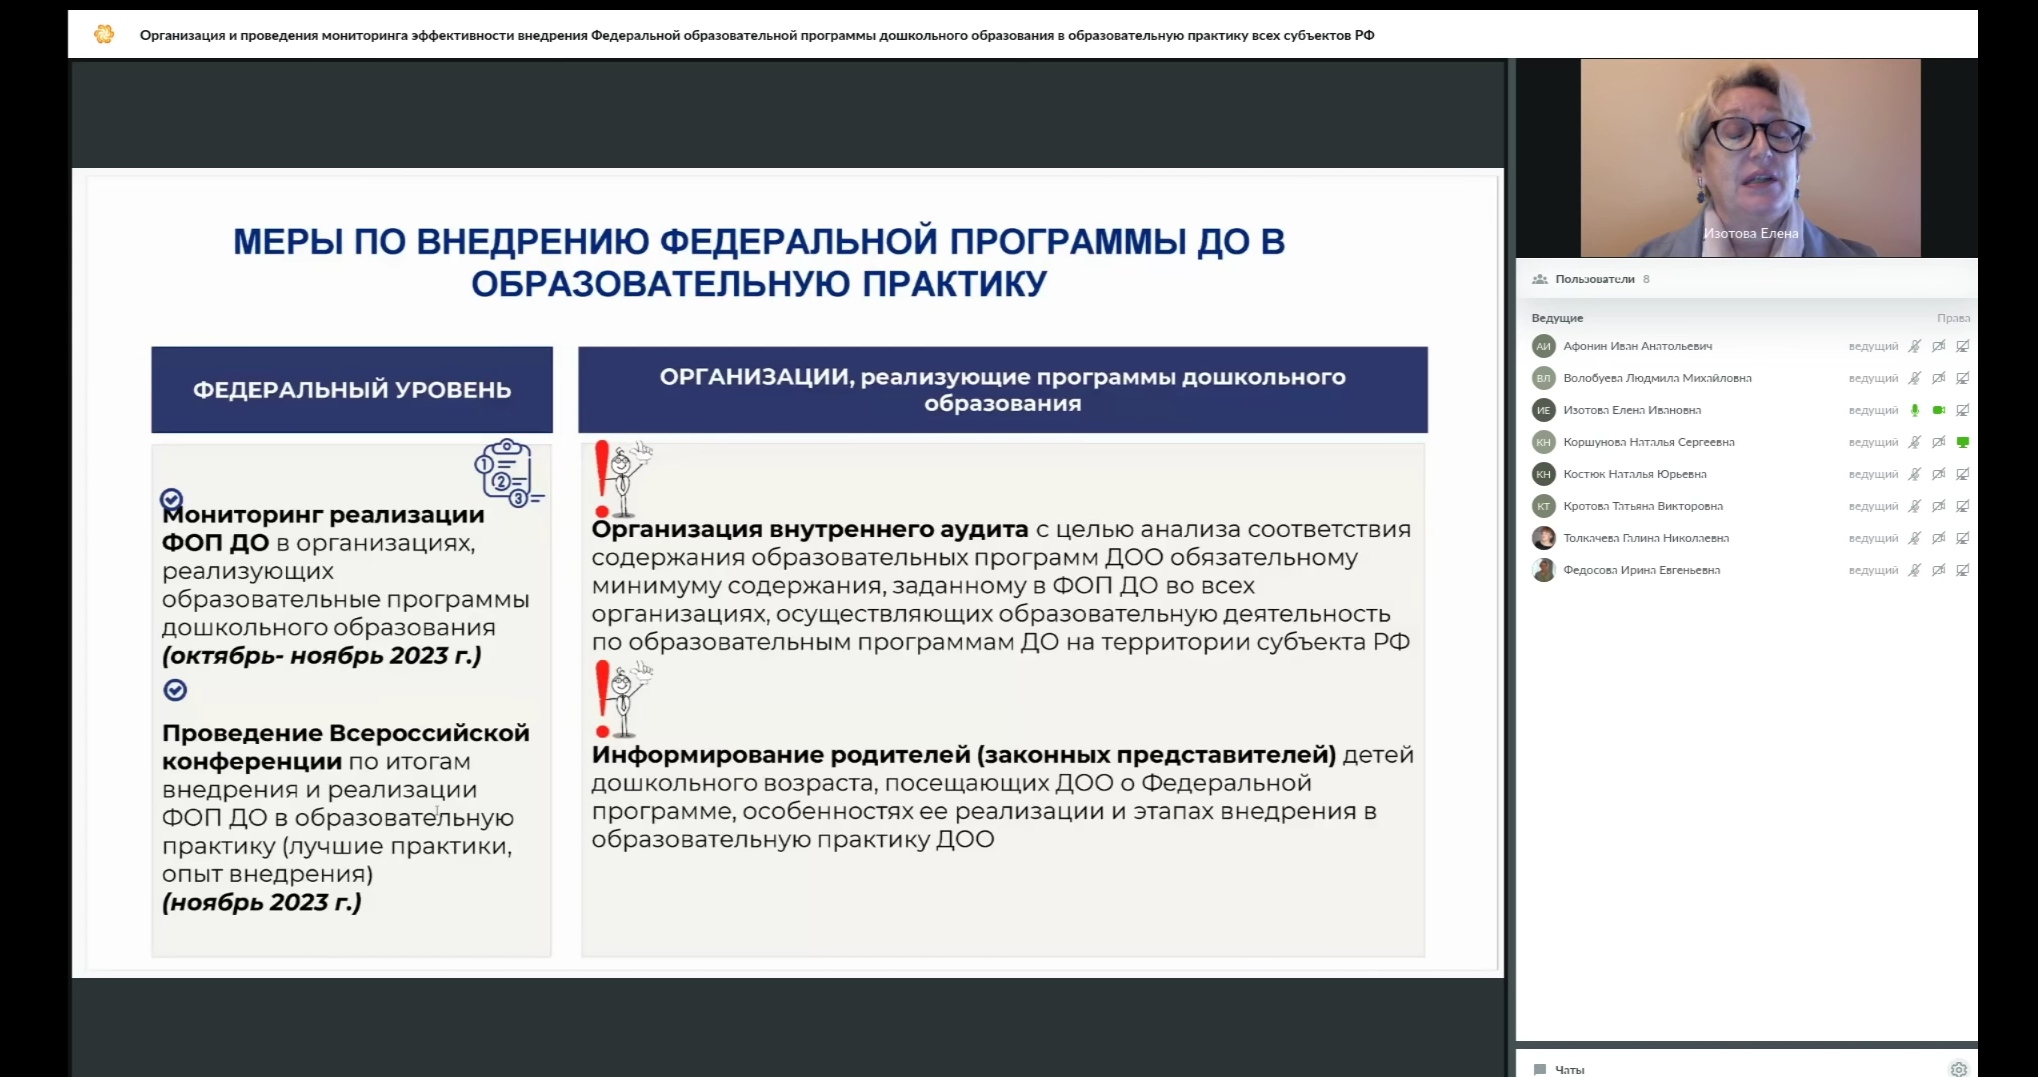Viewport: 2038px width, 1077px height.
Task: Click Федосова Ирина Евгеньевна's avatar photo
Action: point(1543,570)
